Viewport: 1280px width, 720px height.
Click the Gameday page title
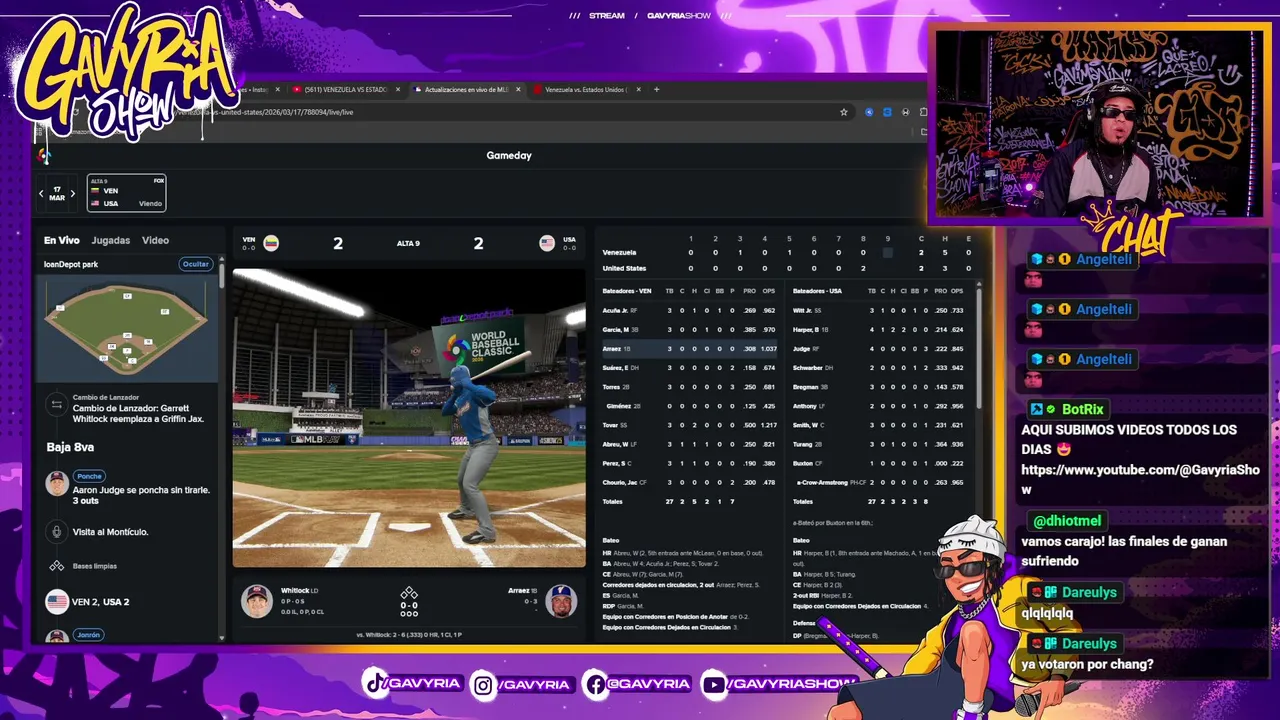pos(509,155)
